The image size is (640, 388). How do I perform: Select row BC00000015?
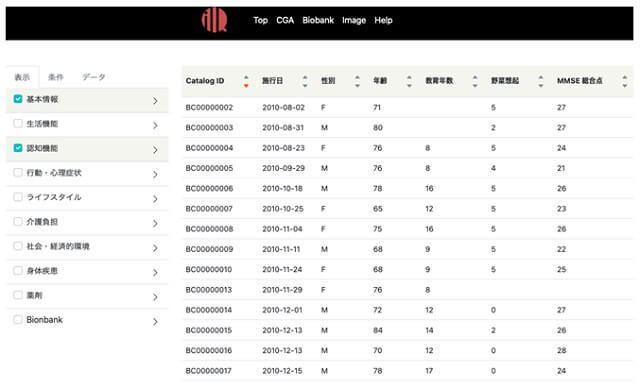(x=407, y=330)
